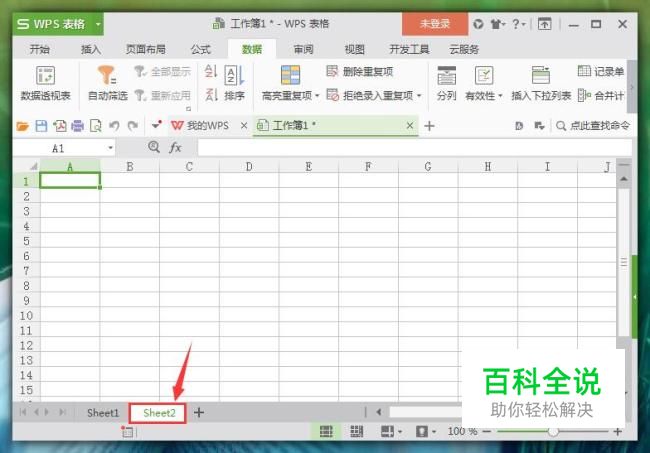The width and height of the screenshot is (650, 453).
Task: Sort descending with the Z-A icon
Action: 211,95
